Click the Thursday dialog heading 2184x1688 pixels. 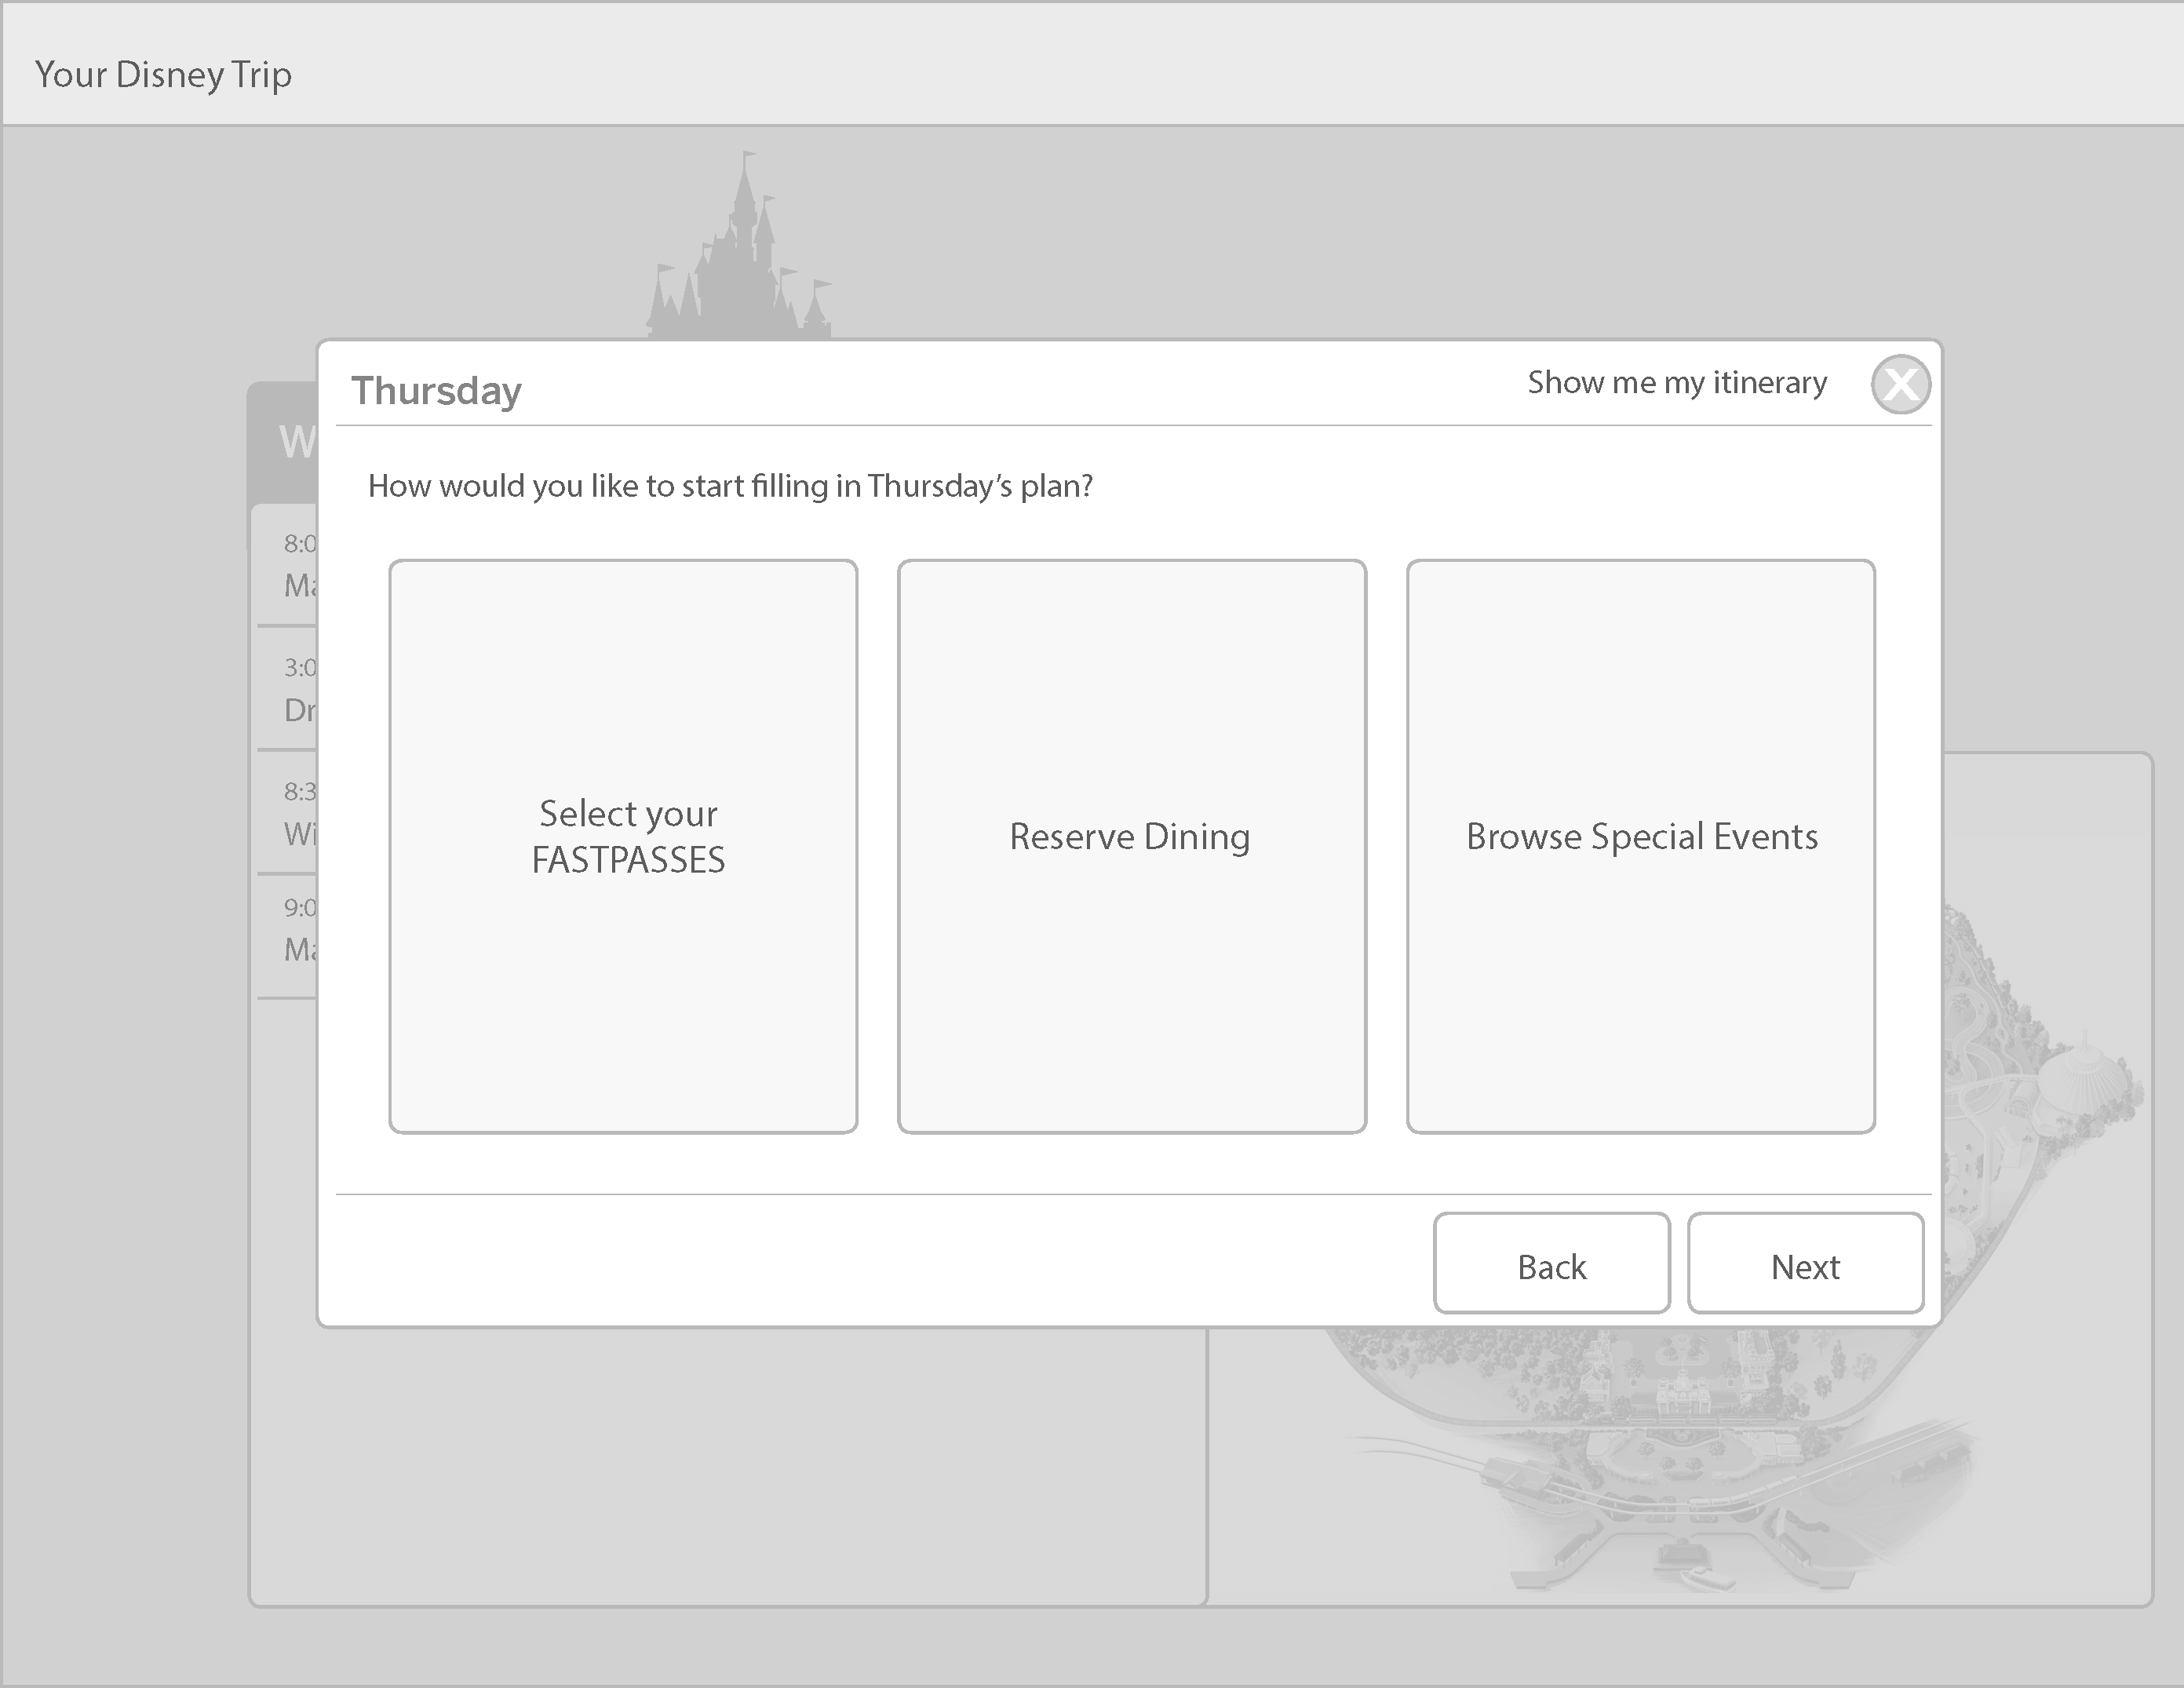click(x=436, y=390)
